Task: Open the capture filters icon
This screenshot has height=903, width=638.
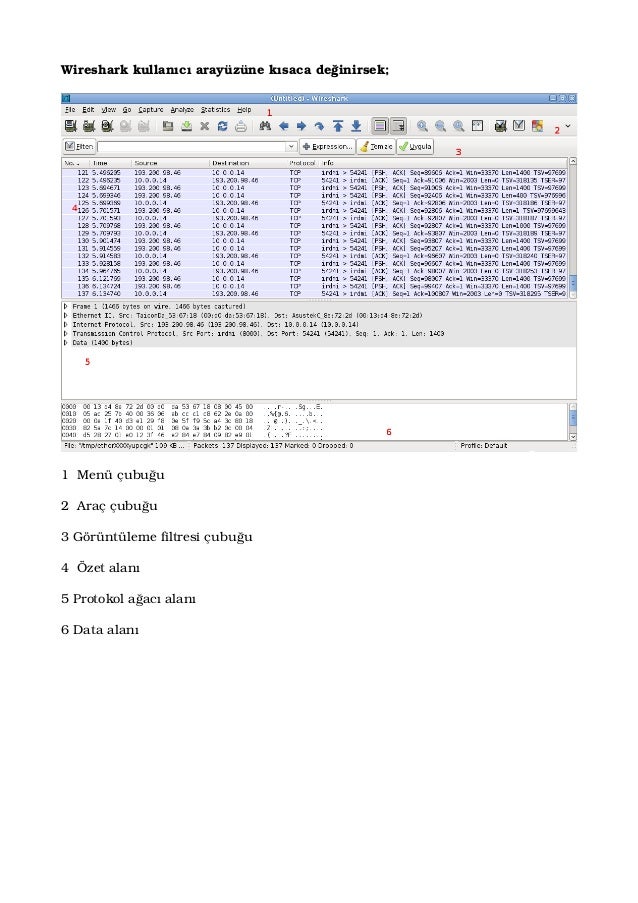Action: pyautogui.click(x=500, y=126)
